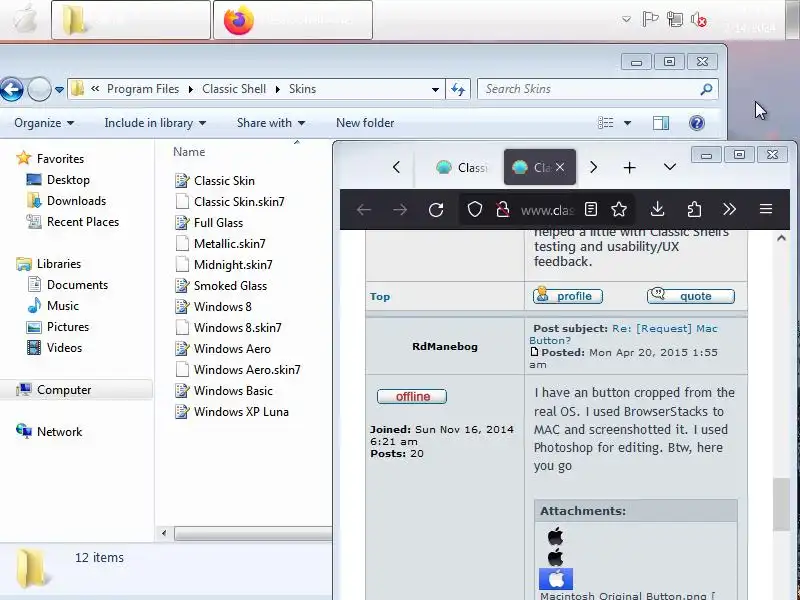Reload the Firefox page

436,210
